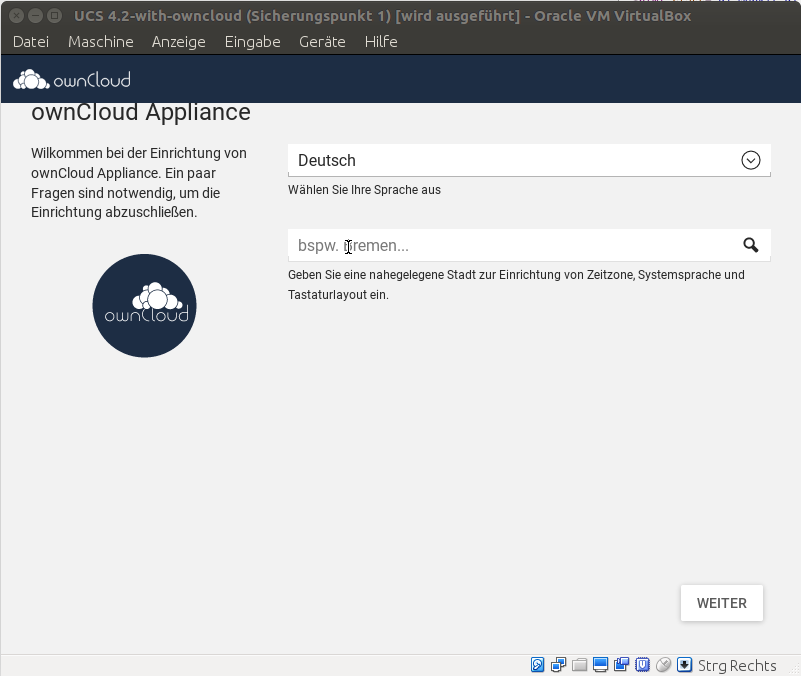Open the Eingabe menu
This screenshot has height=676, width=801.
tap(252, 41)
